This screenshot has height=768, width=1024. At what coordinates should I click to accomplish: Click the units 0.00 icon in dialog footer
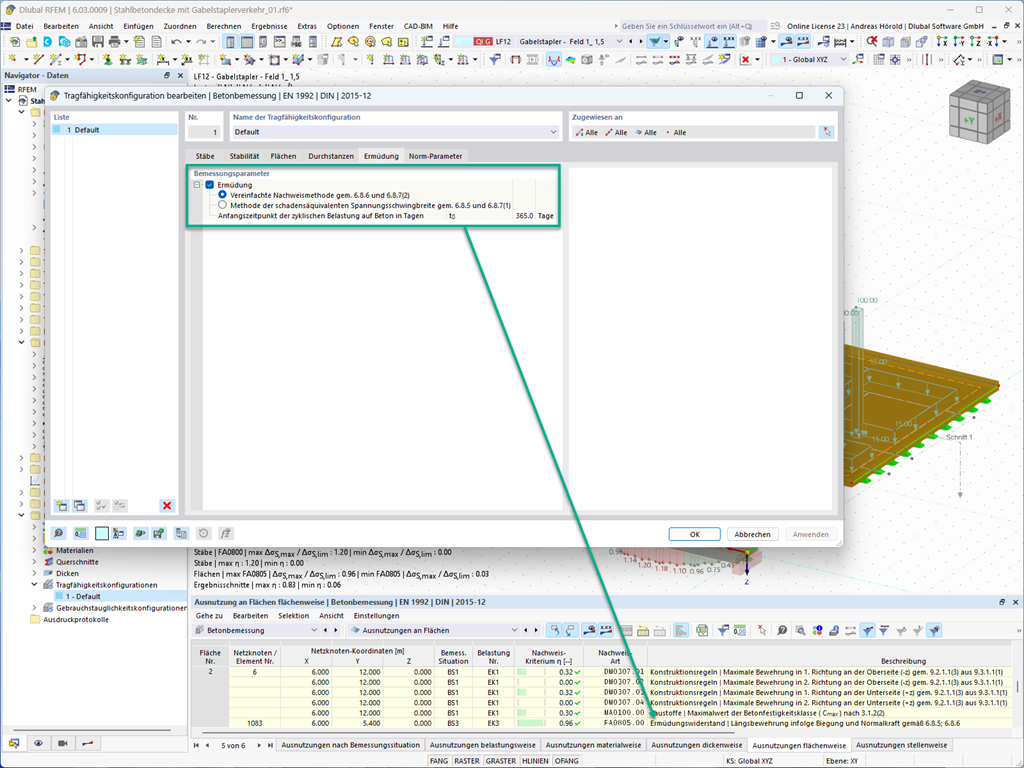click(80, 534)
